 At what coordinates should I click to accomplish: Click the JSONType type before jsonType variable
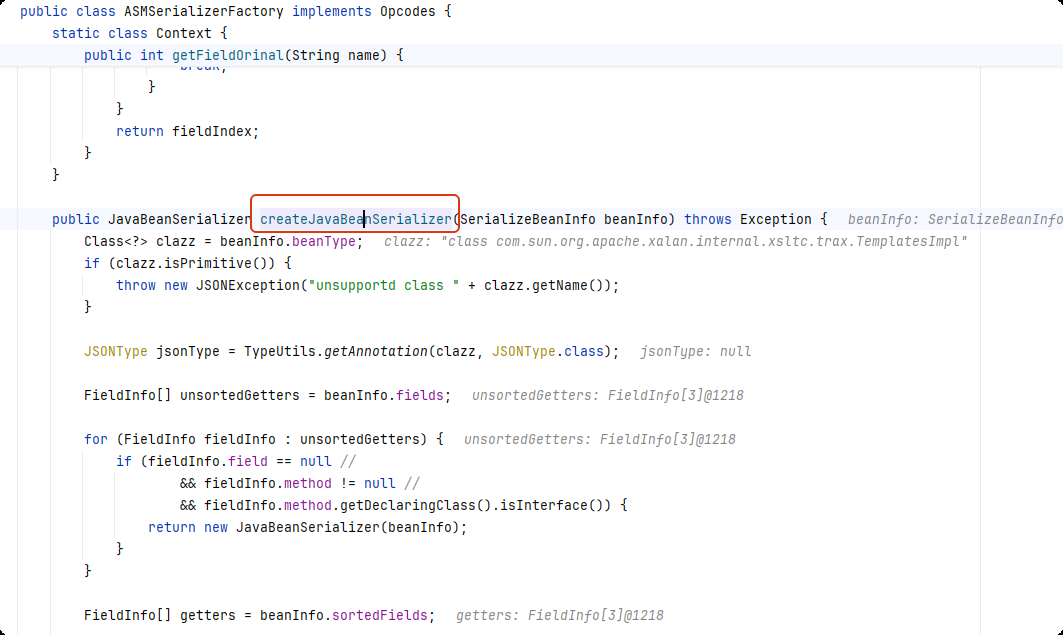click(116, 351)
